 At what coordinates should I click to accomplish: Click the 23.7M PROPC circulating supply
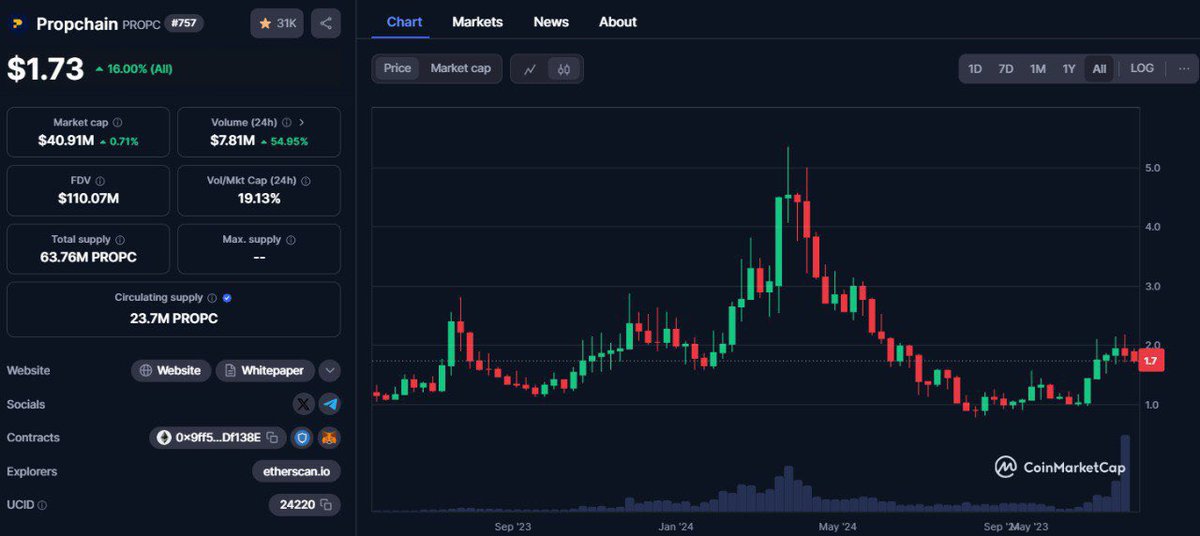[174, 319]
